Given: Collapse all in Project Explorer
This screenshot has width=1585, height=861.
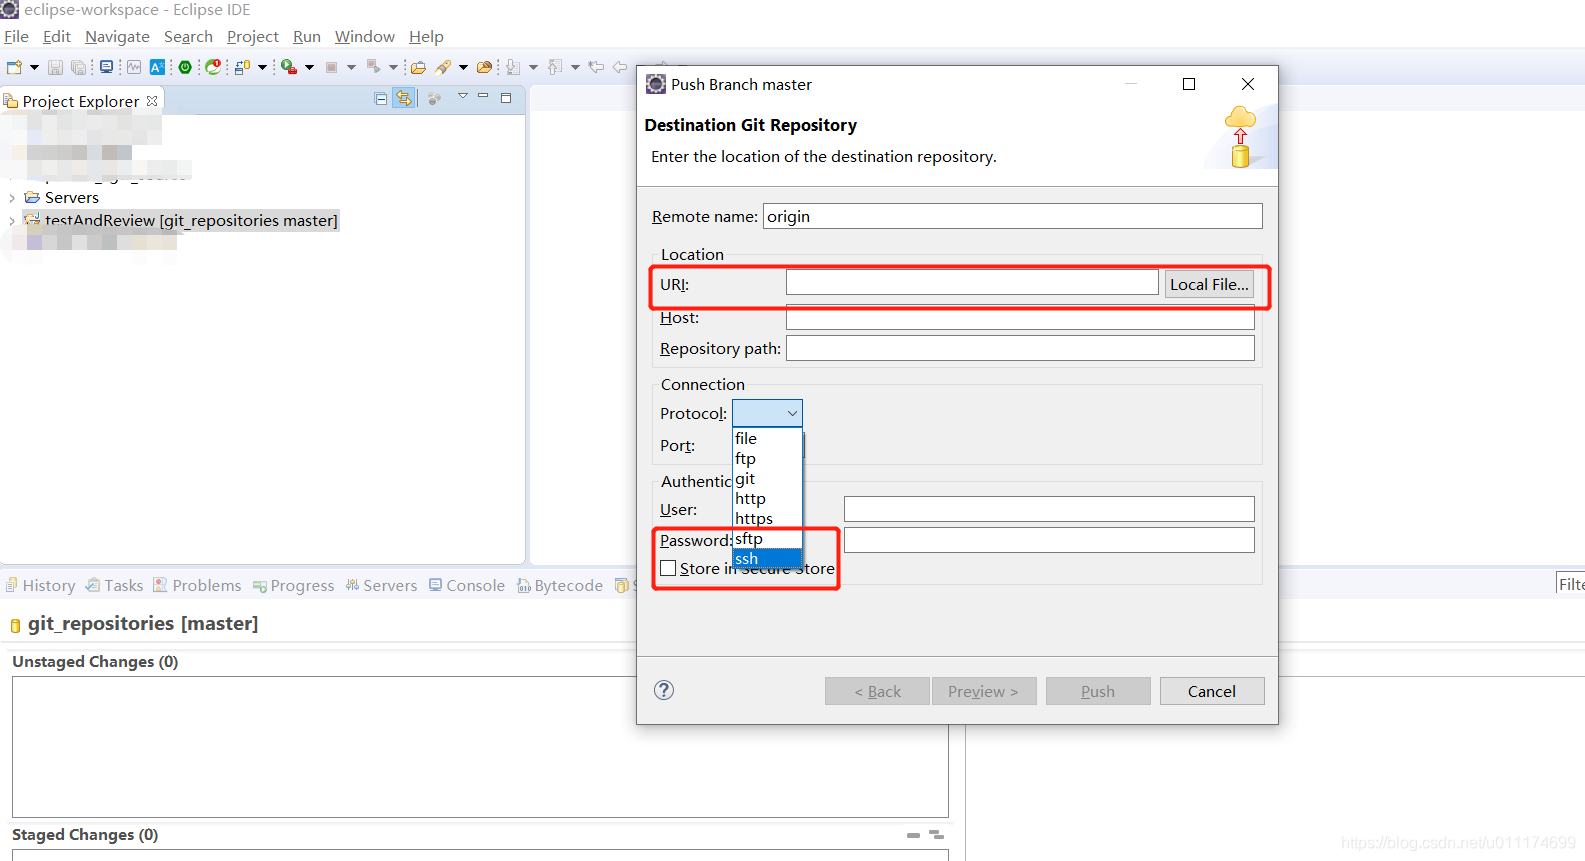Looking at the screenshot, I should [x=381, y=99].
